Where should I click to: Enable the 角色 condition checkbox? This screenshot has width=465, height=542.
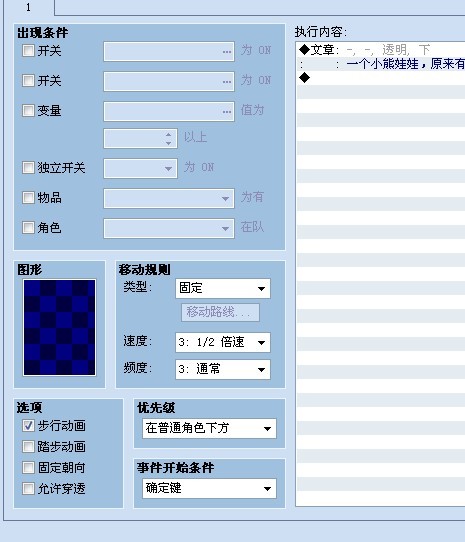[x=28, y=228]
